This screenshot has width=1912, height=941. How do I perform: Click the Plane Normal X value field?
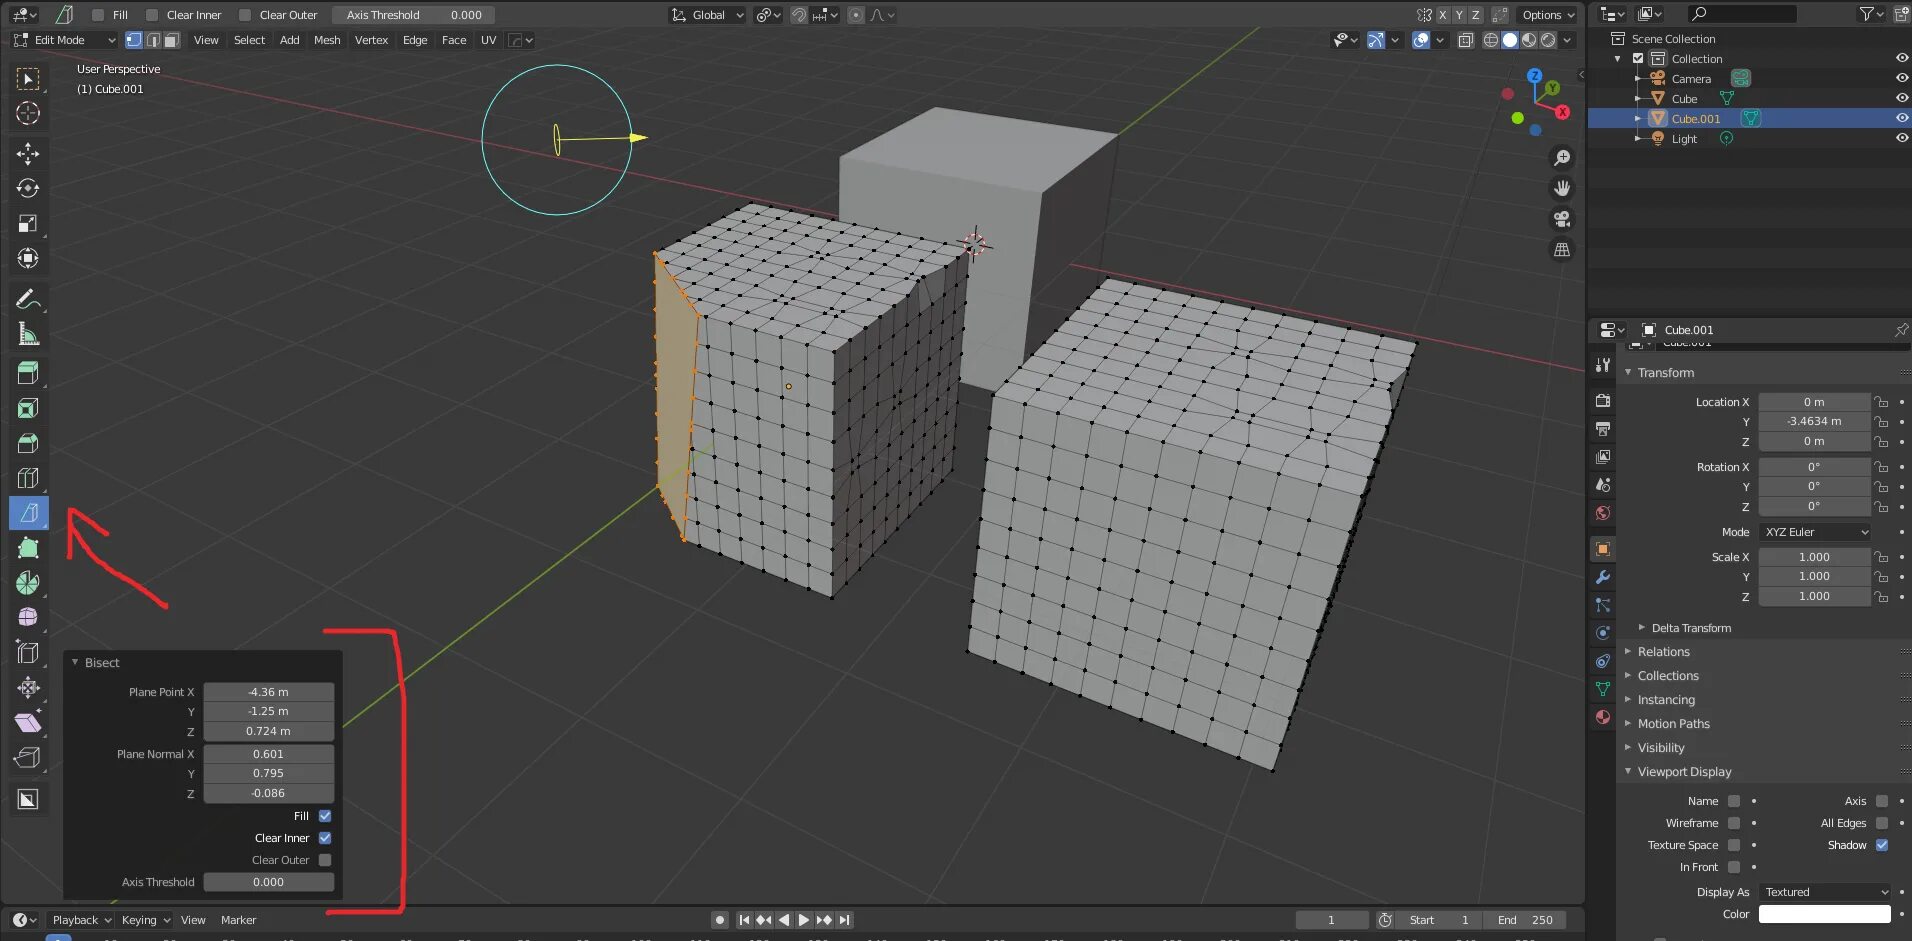269,754
